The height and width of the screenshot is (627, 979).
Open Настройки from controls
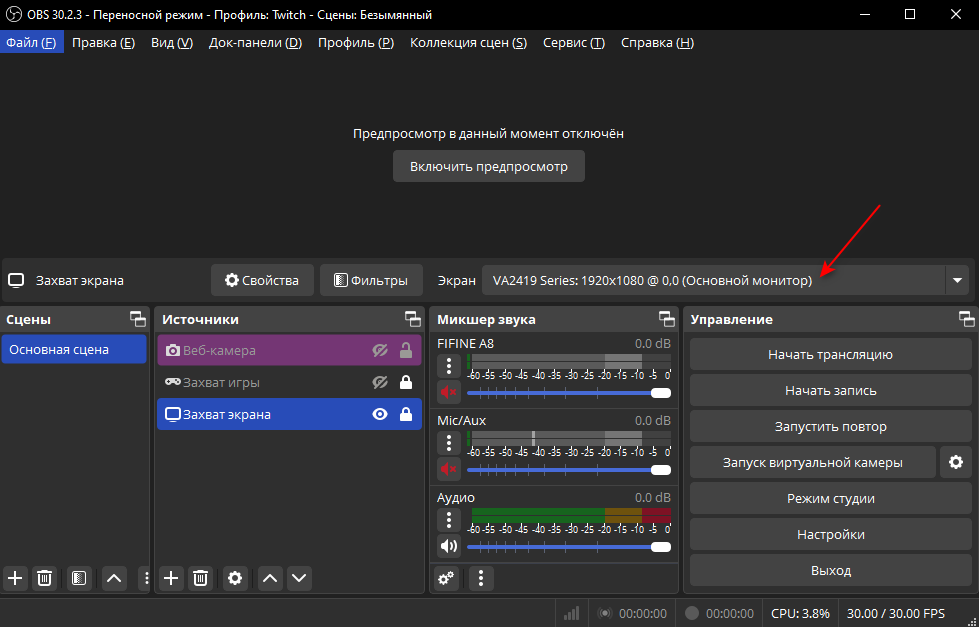830,535
